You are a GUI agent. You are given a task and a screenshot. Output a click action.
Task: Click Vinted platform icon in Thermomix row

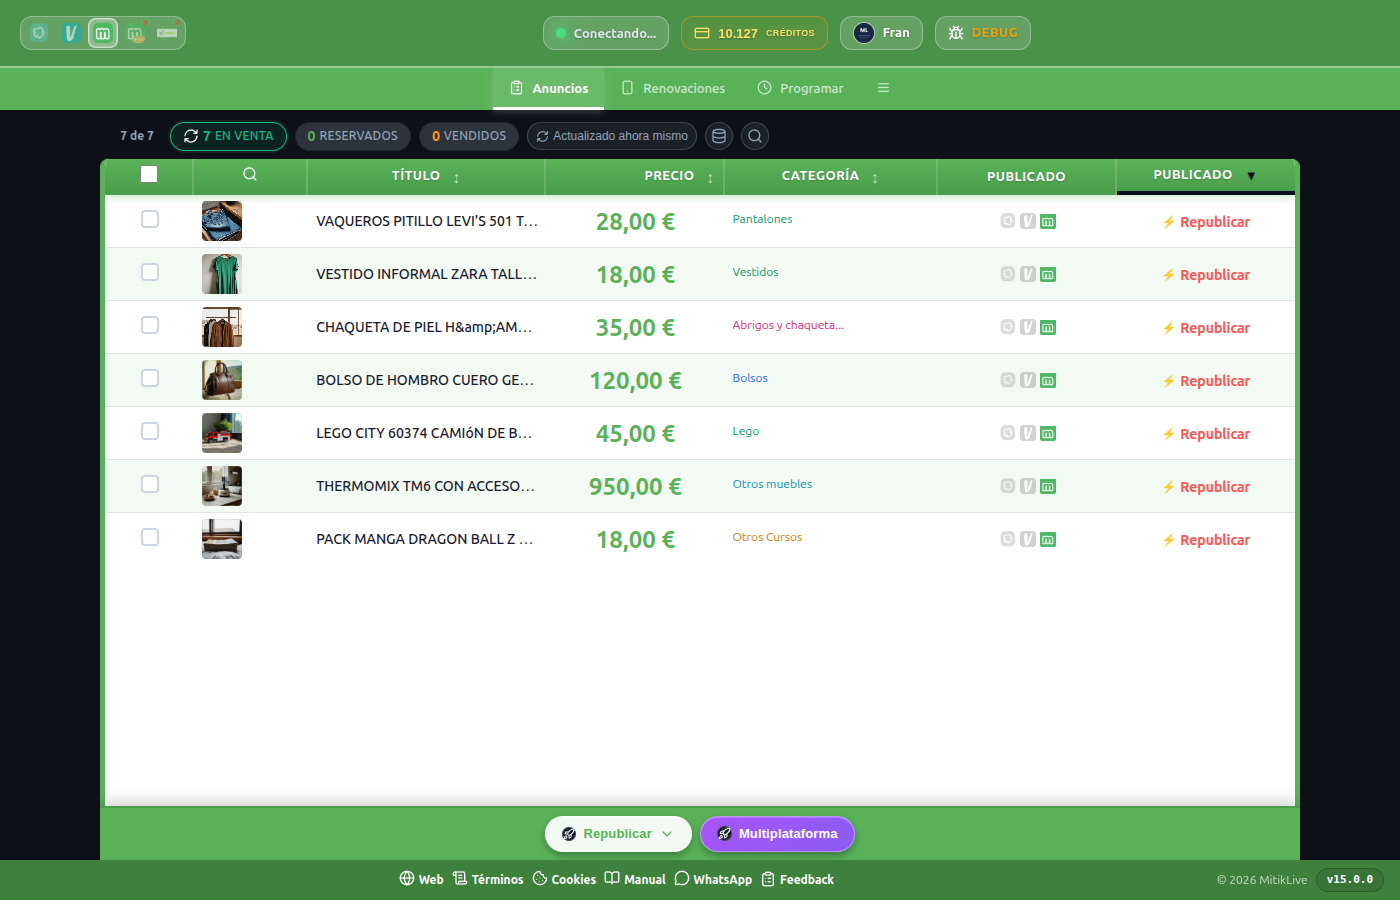1028,486
